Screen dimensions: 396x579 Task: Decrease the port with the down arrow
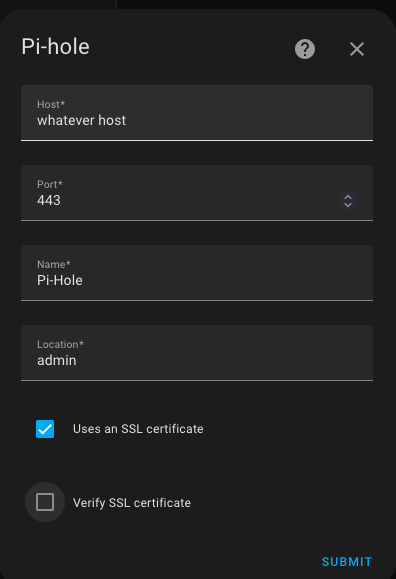pos(348,205)
